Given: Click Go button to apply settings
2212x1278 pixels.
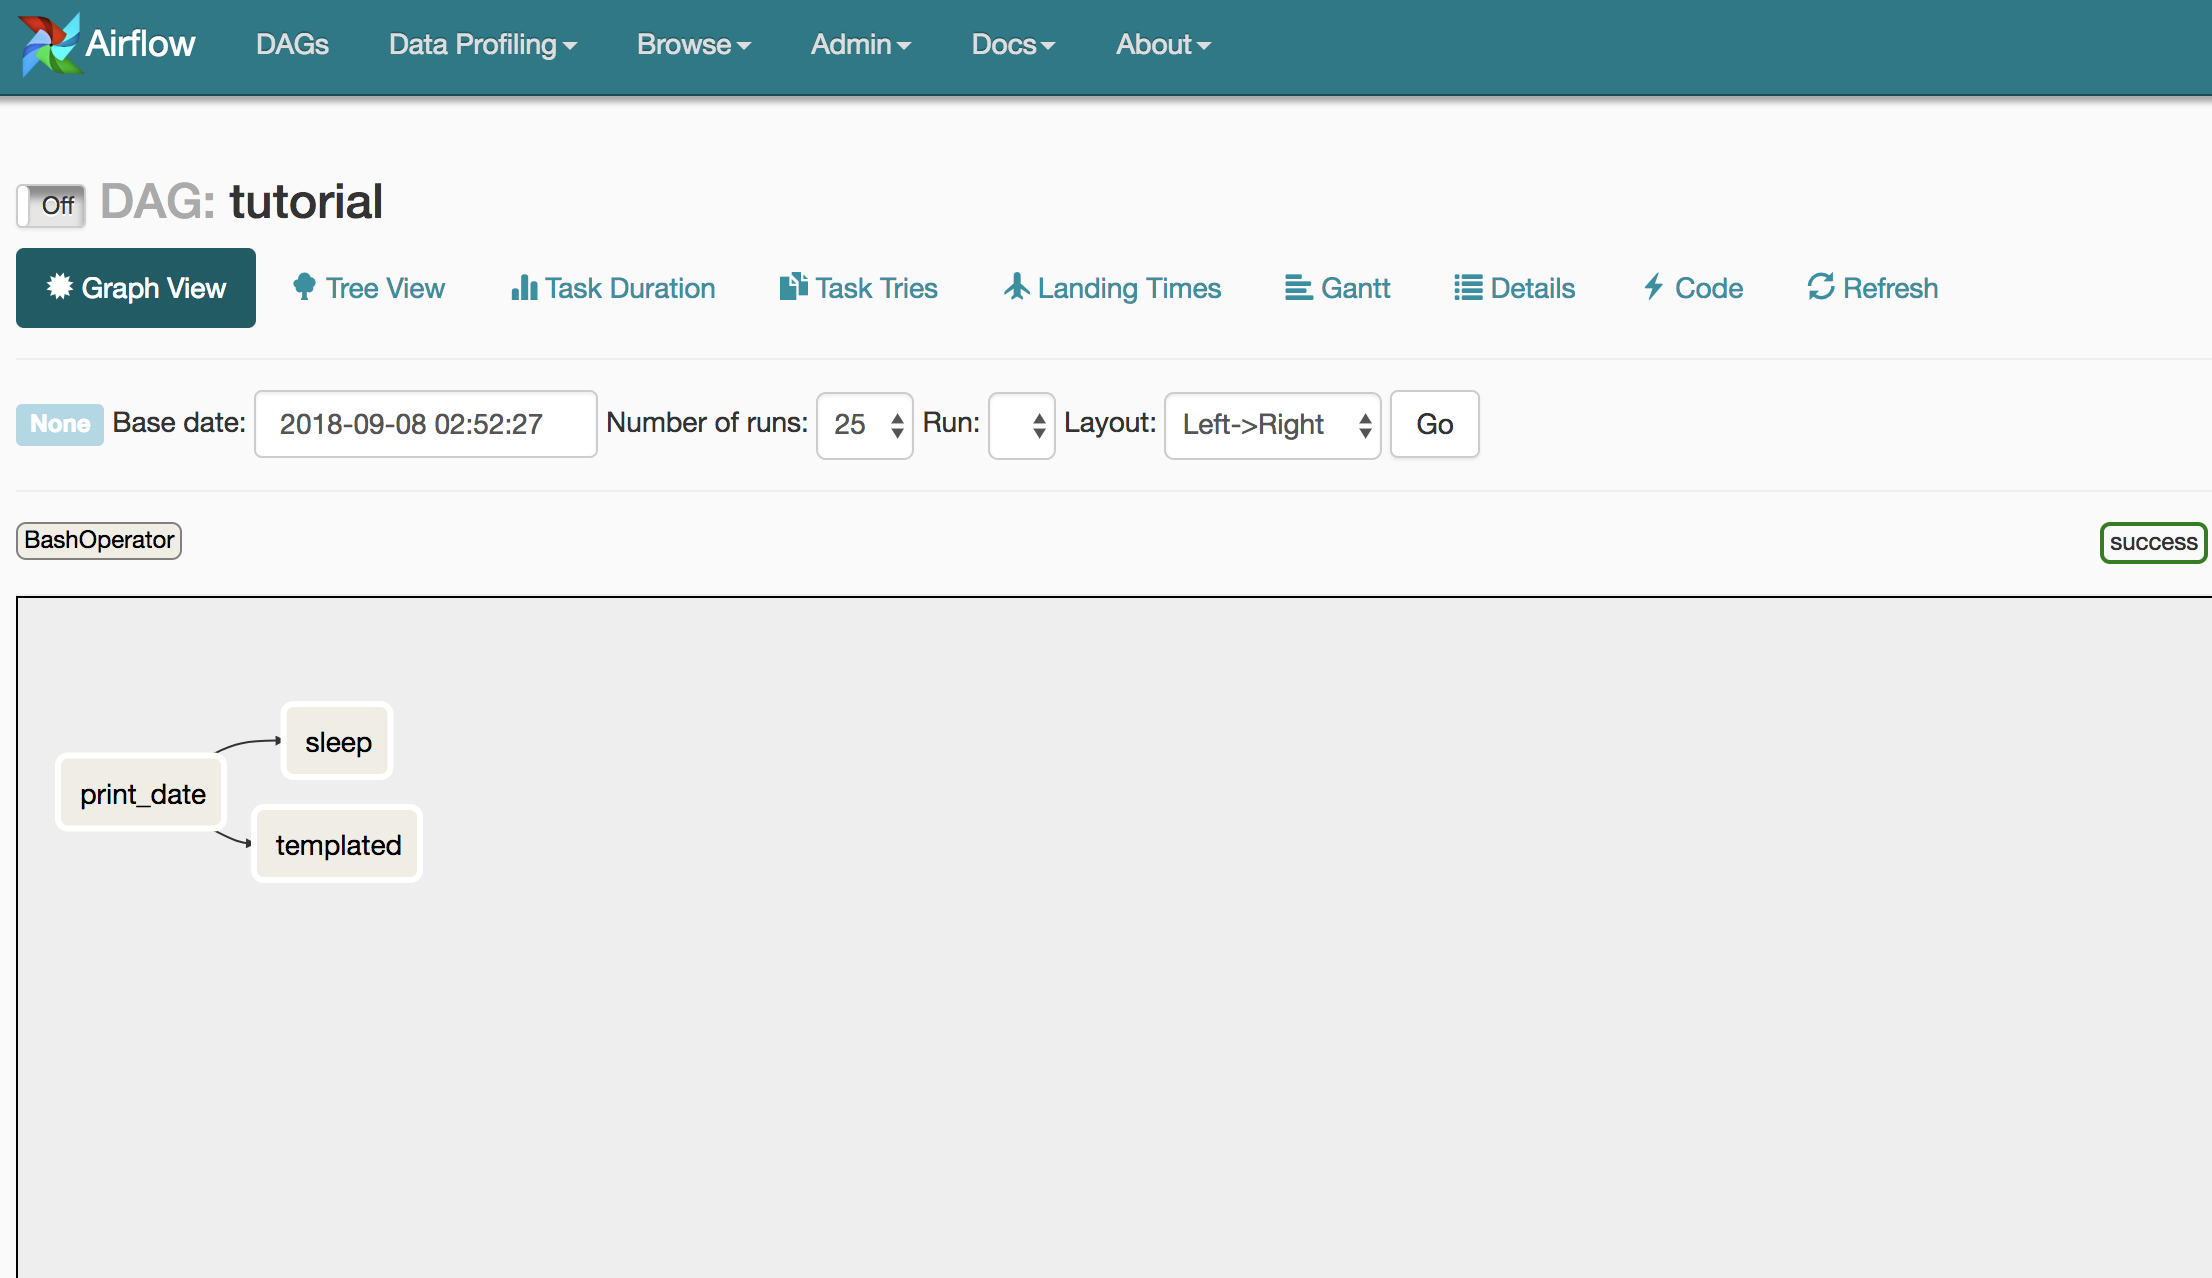Looking at the screenshot, I should (1433, 424).
